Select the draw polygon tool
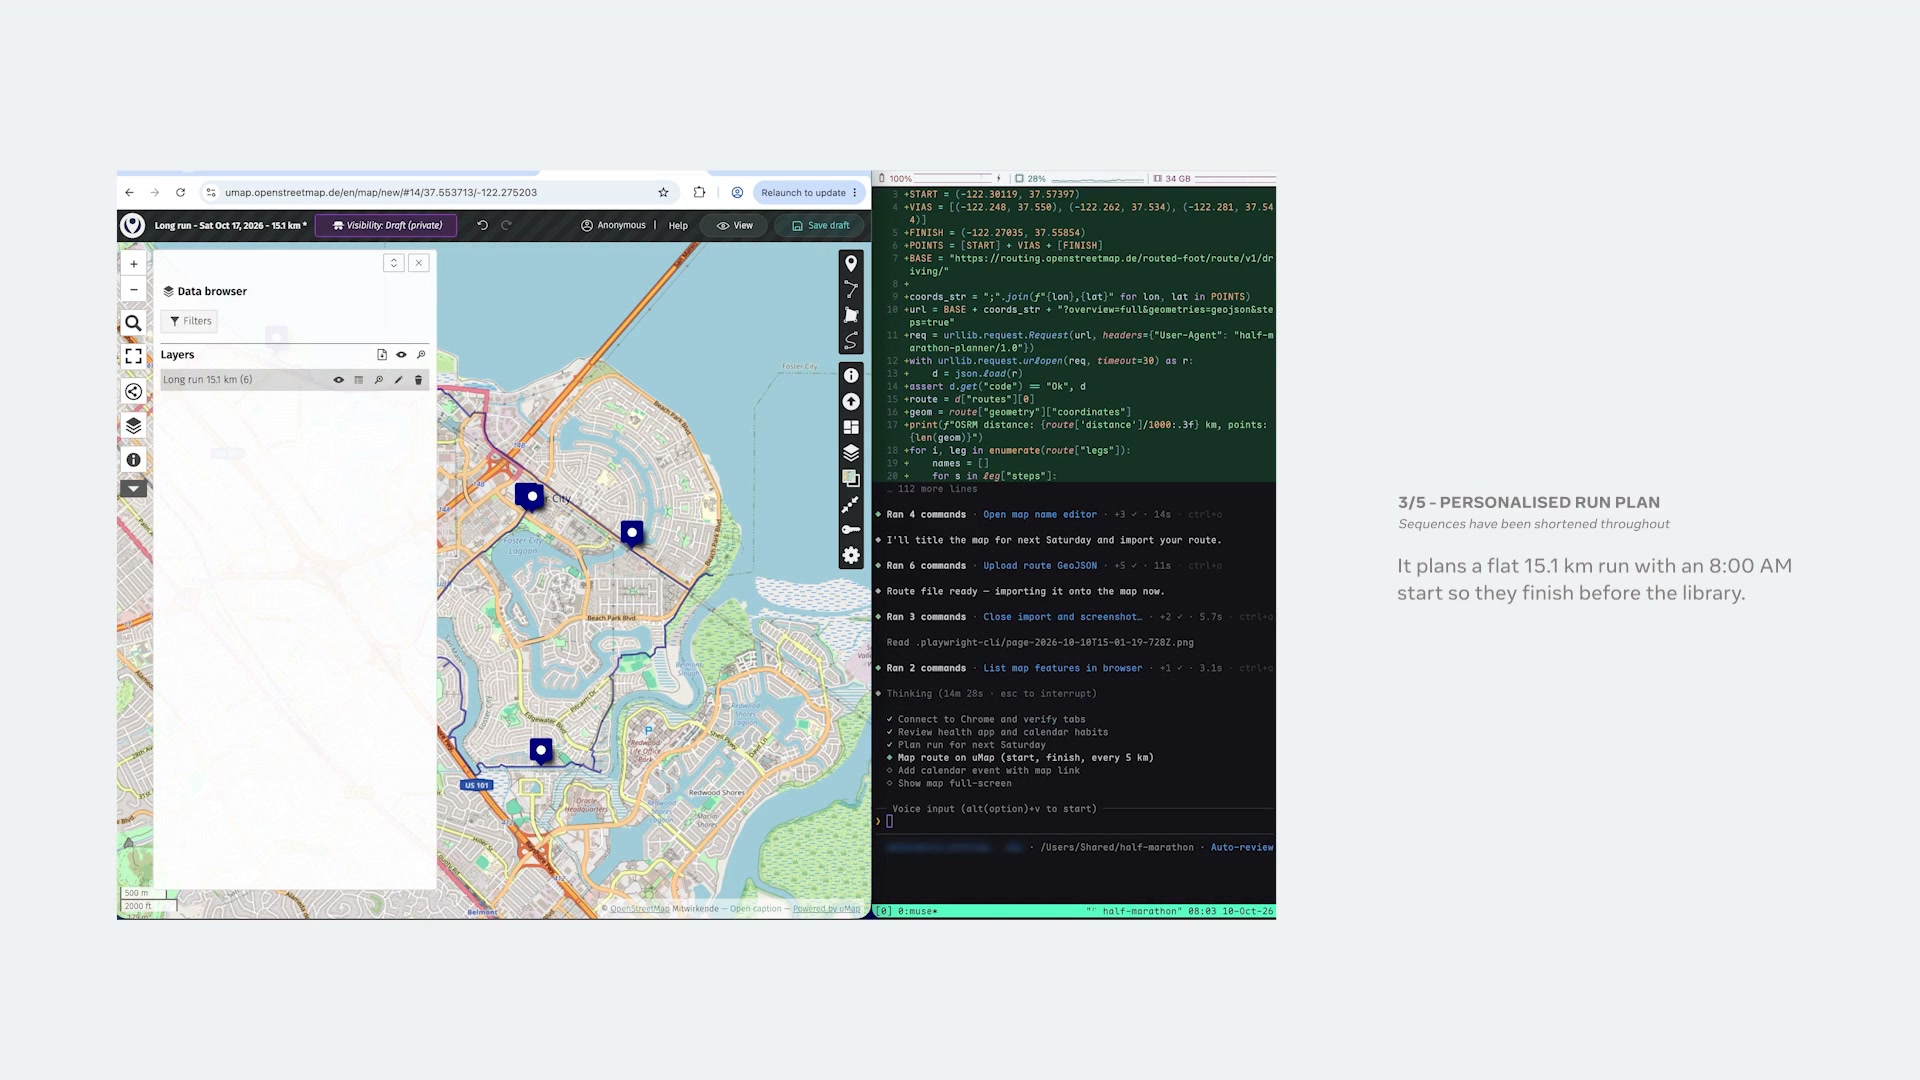Screen dimensions: 1920x1080 pyautogui.click(x=851, y=315)
